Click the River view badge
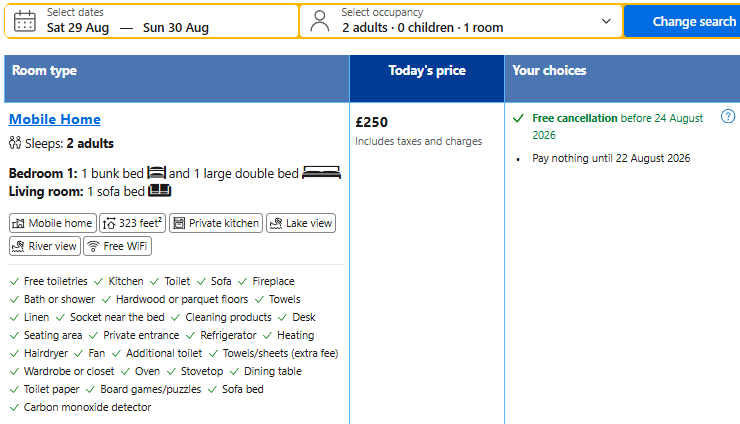Screen dimensions: 740x424 point(45,246)
